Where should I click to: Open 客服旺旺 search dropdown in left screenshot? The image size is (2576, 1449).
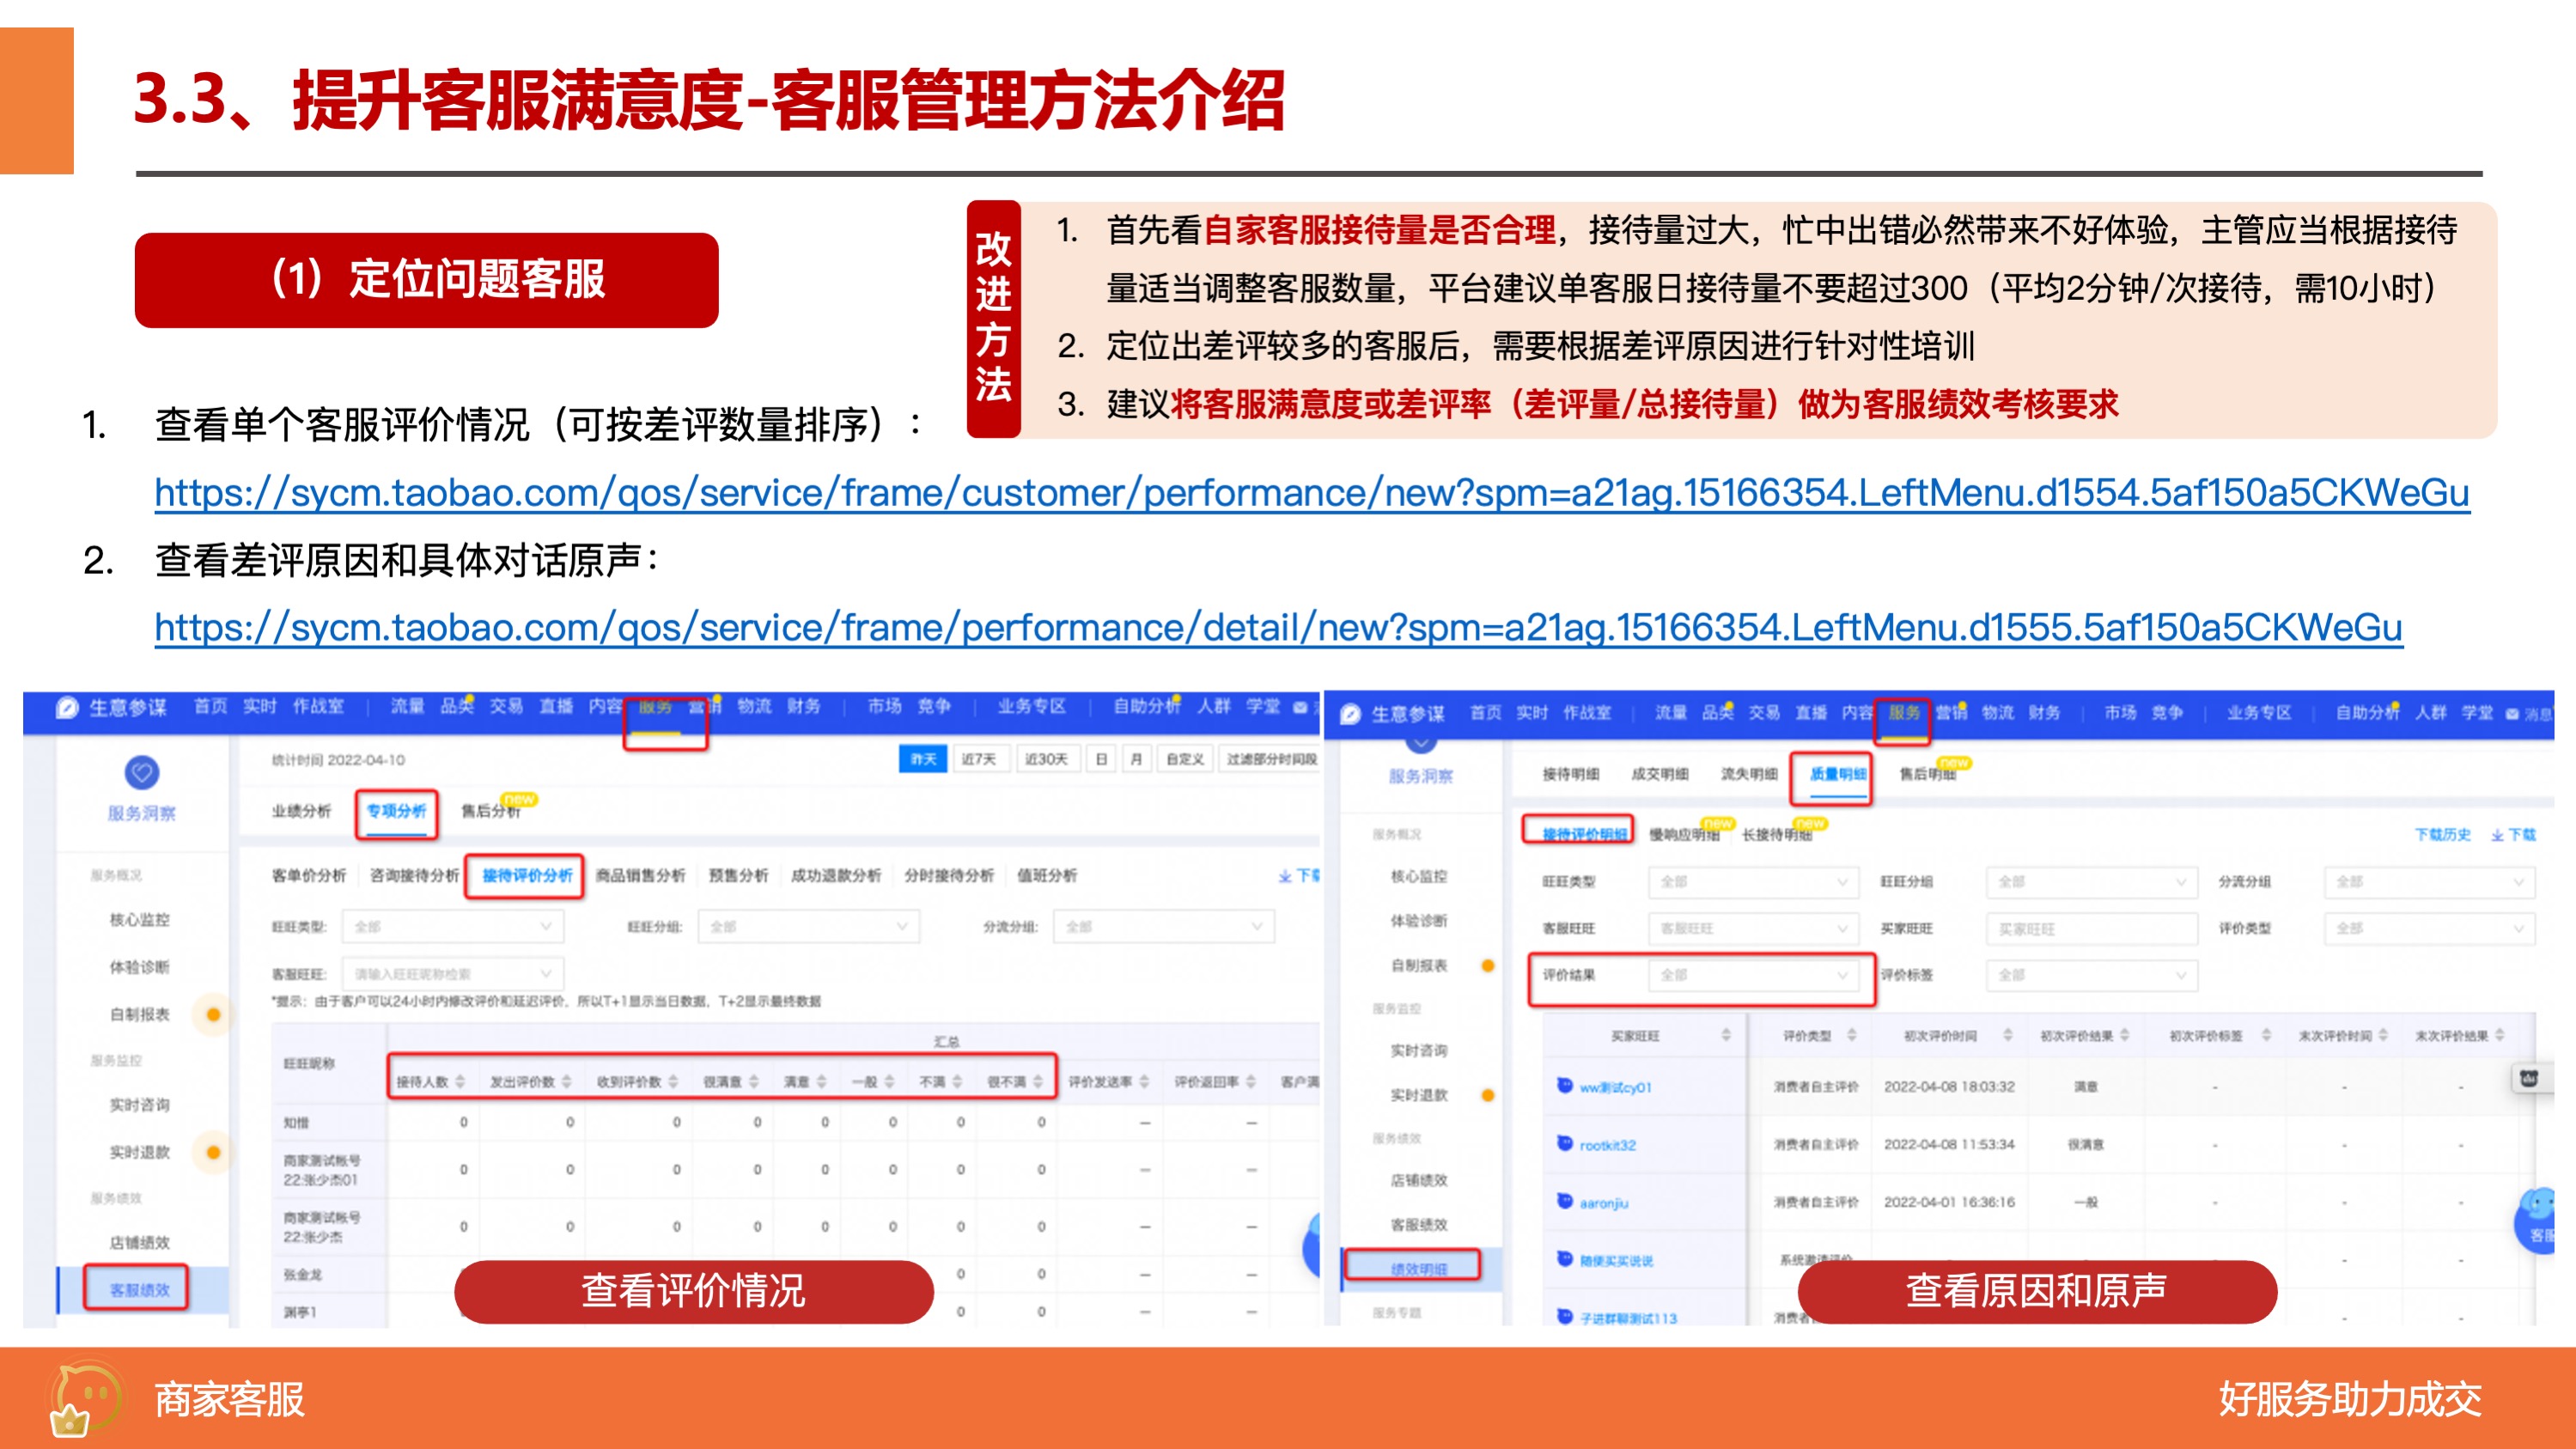click(452, 973)
